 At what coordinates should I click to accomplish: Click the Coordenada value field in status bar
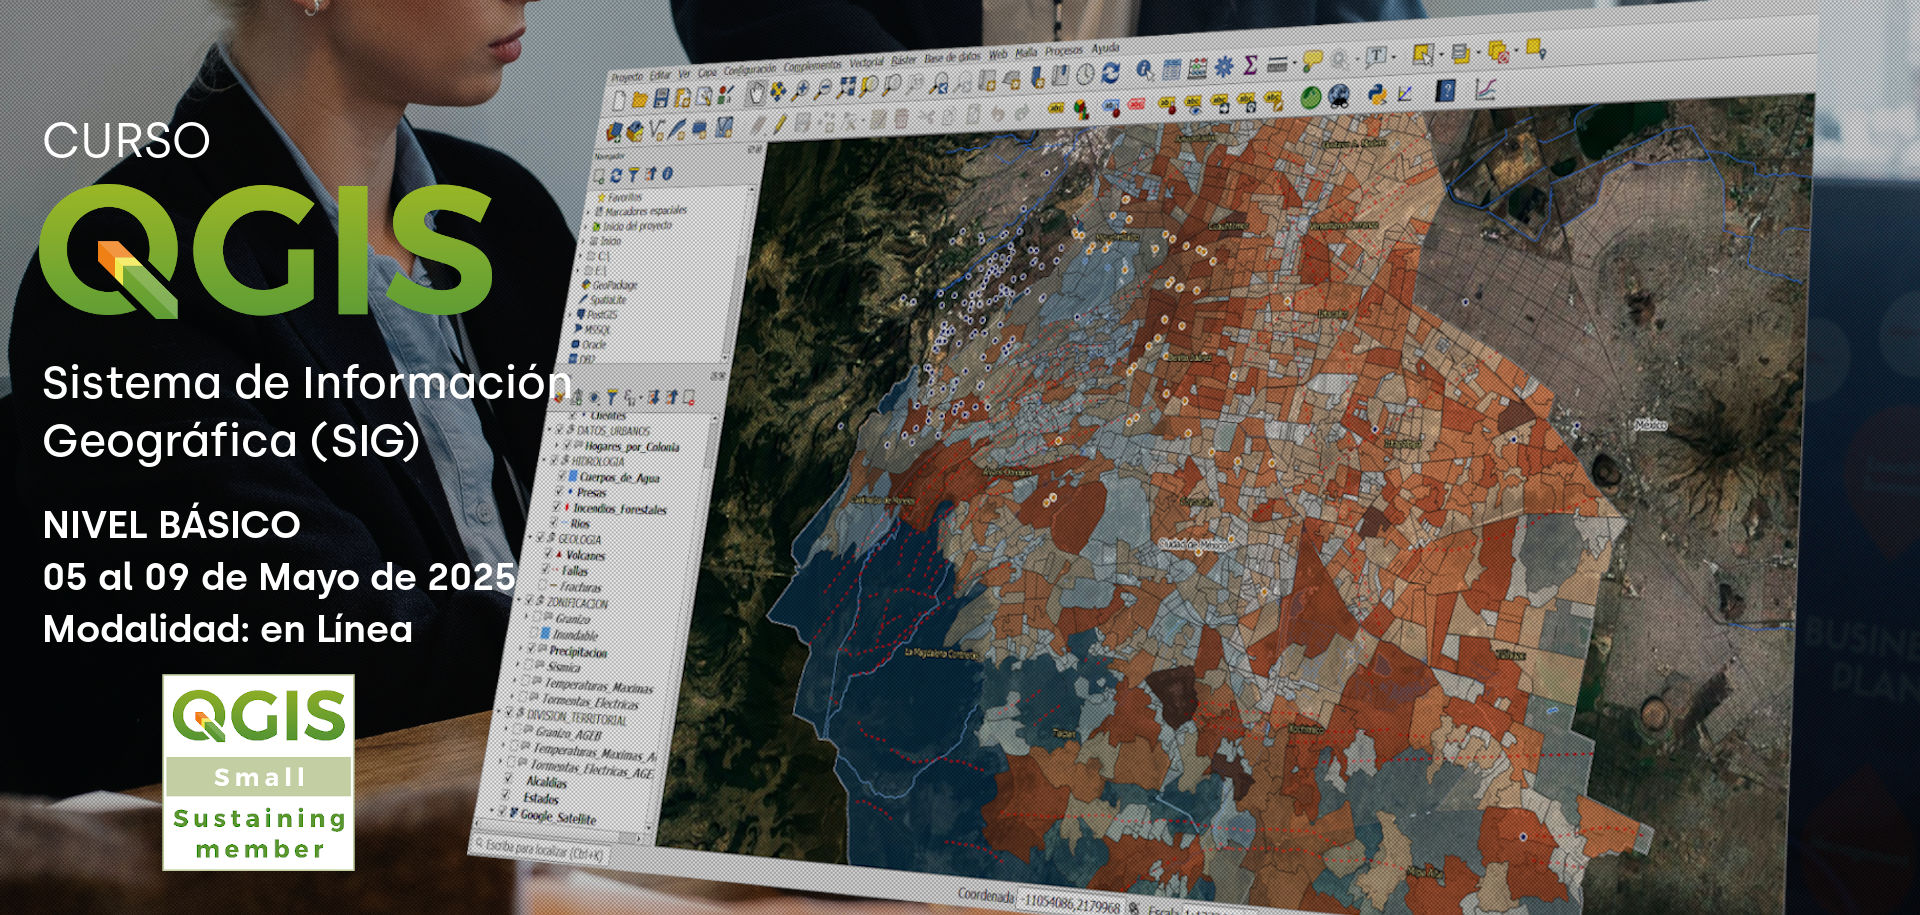1070,903
